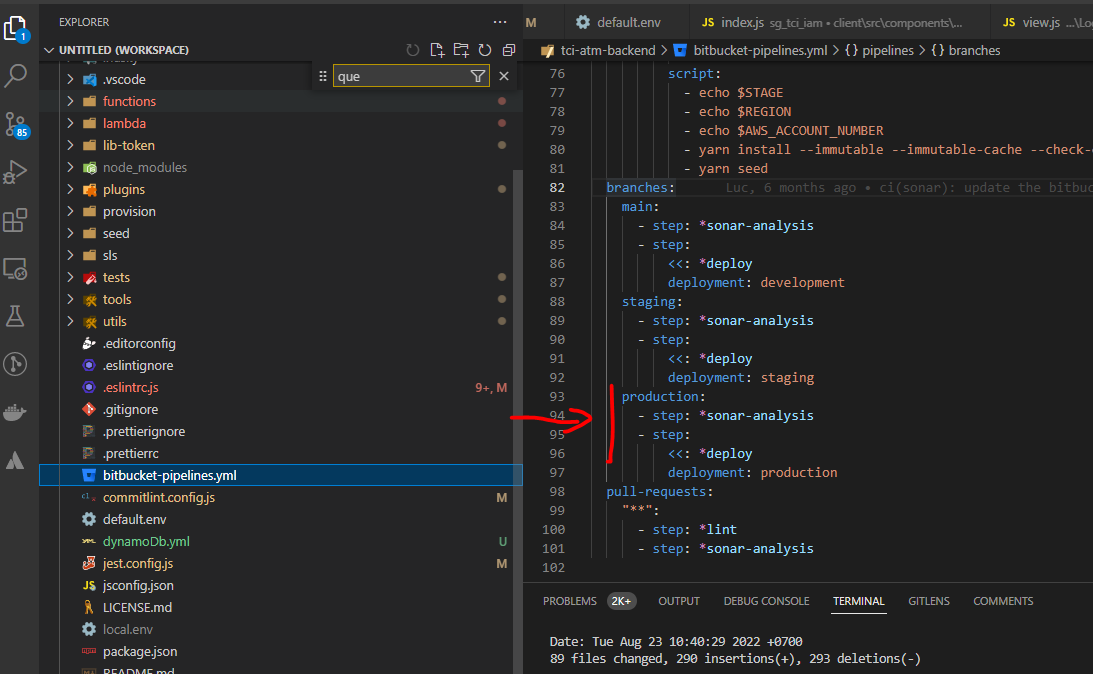Open the Search view in activity bar

click(17, 75)
